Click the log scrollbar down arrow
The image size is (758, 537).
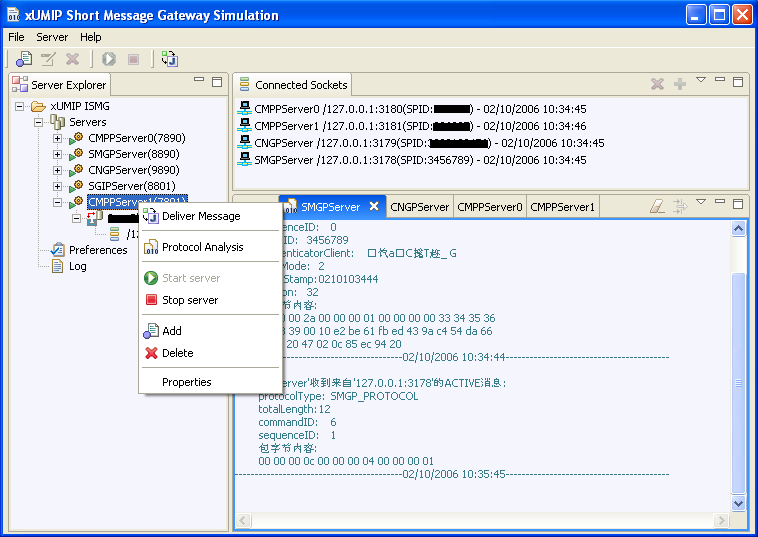pyautogui.click(x=738, y=503)
